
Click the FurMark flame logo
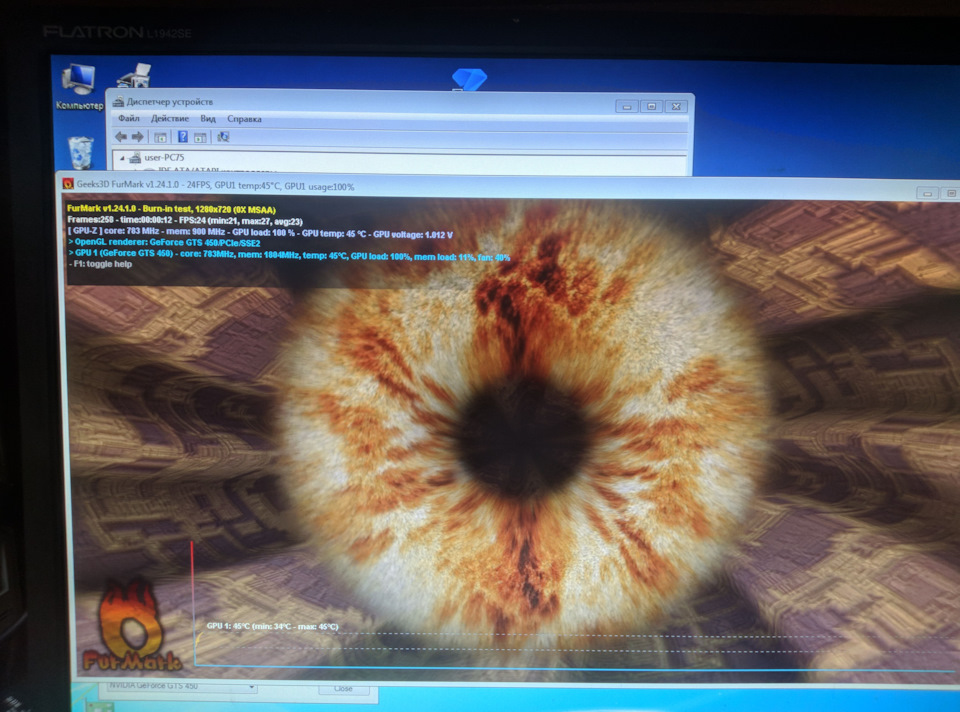pos(131,626)
